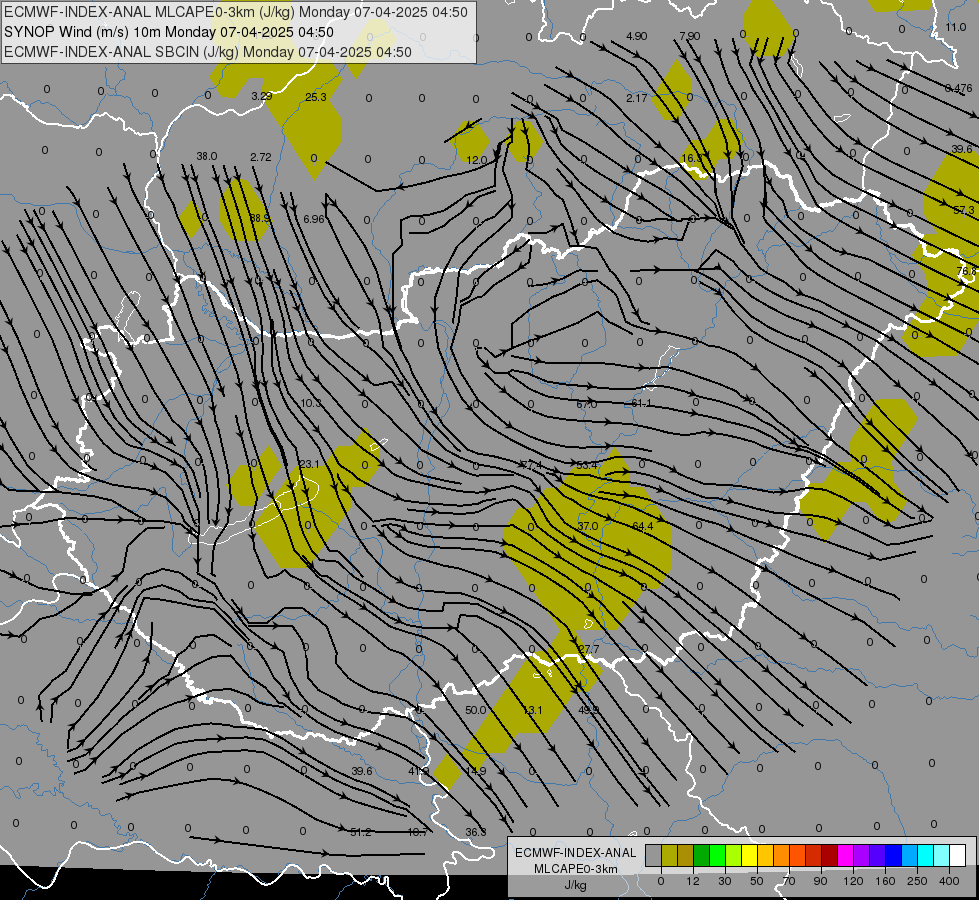Image resolution: width=979 pixels, height=900 pixels.
Task: Click the 23.1 map value
Action: [x=309, y=464]
